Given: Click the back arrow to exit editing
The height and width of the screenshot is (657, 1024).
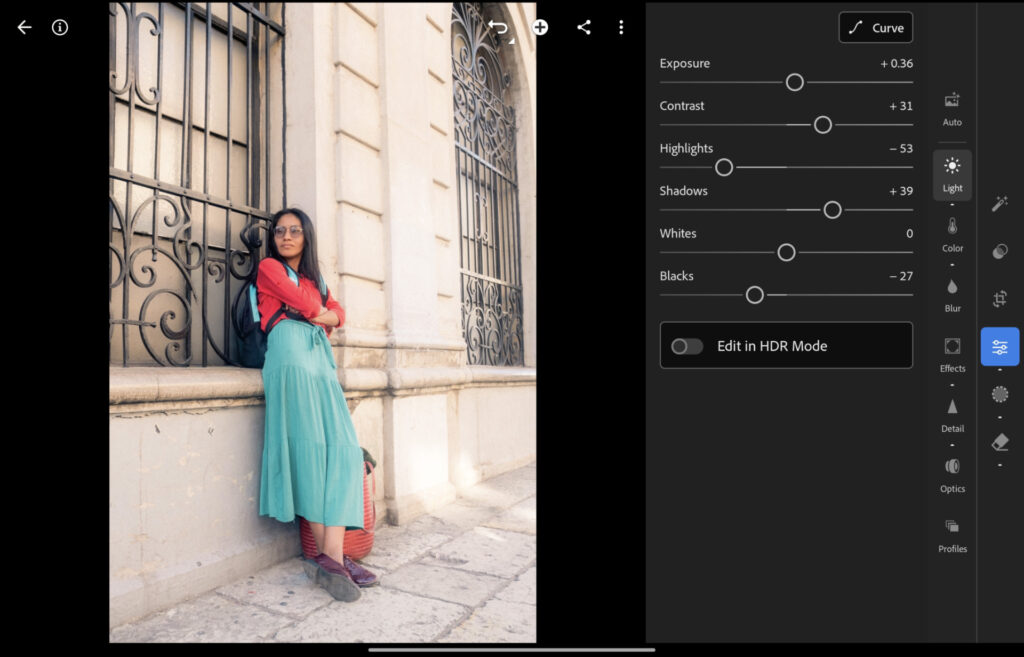Looking at the screenshot, I should coord(23,27).
